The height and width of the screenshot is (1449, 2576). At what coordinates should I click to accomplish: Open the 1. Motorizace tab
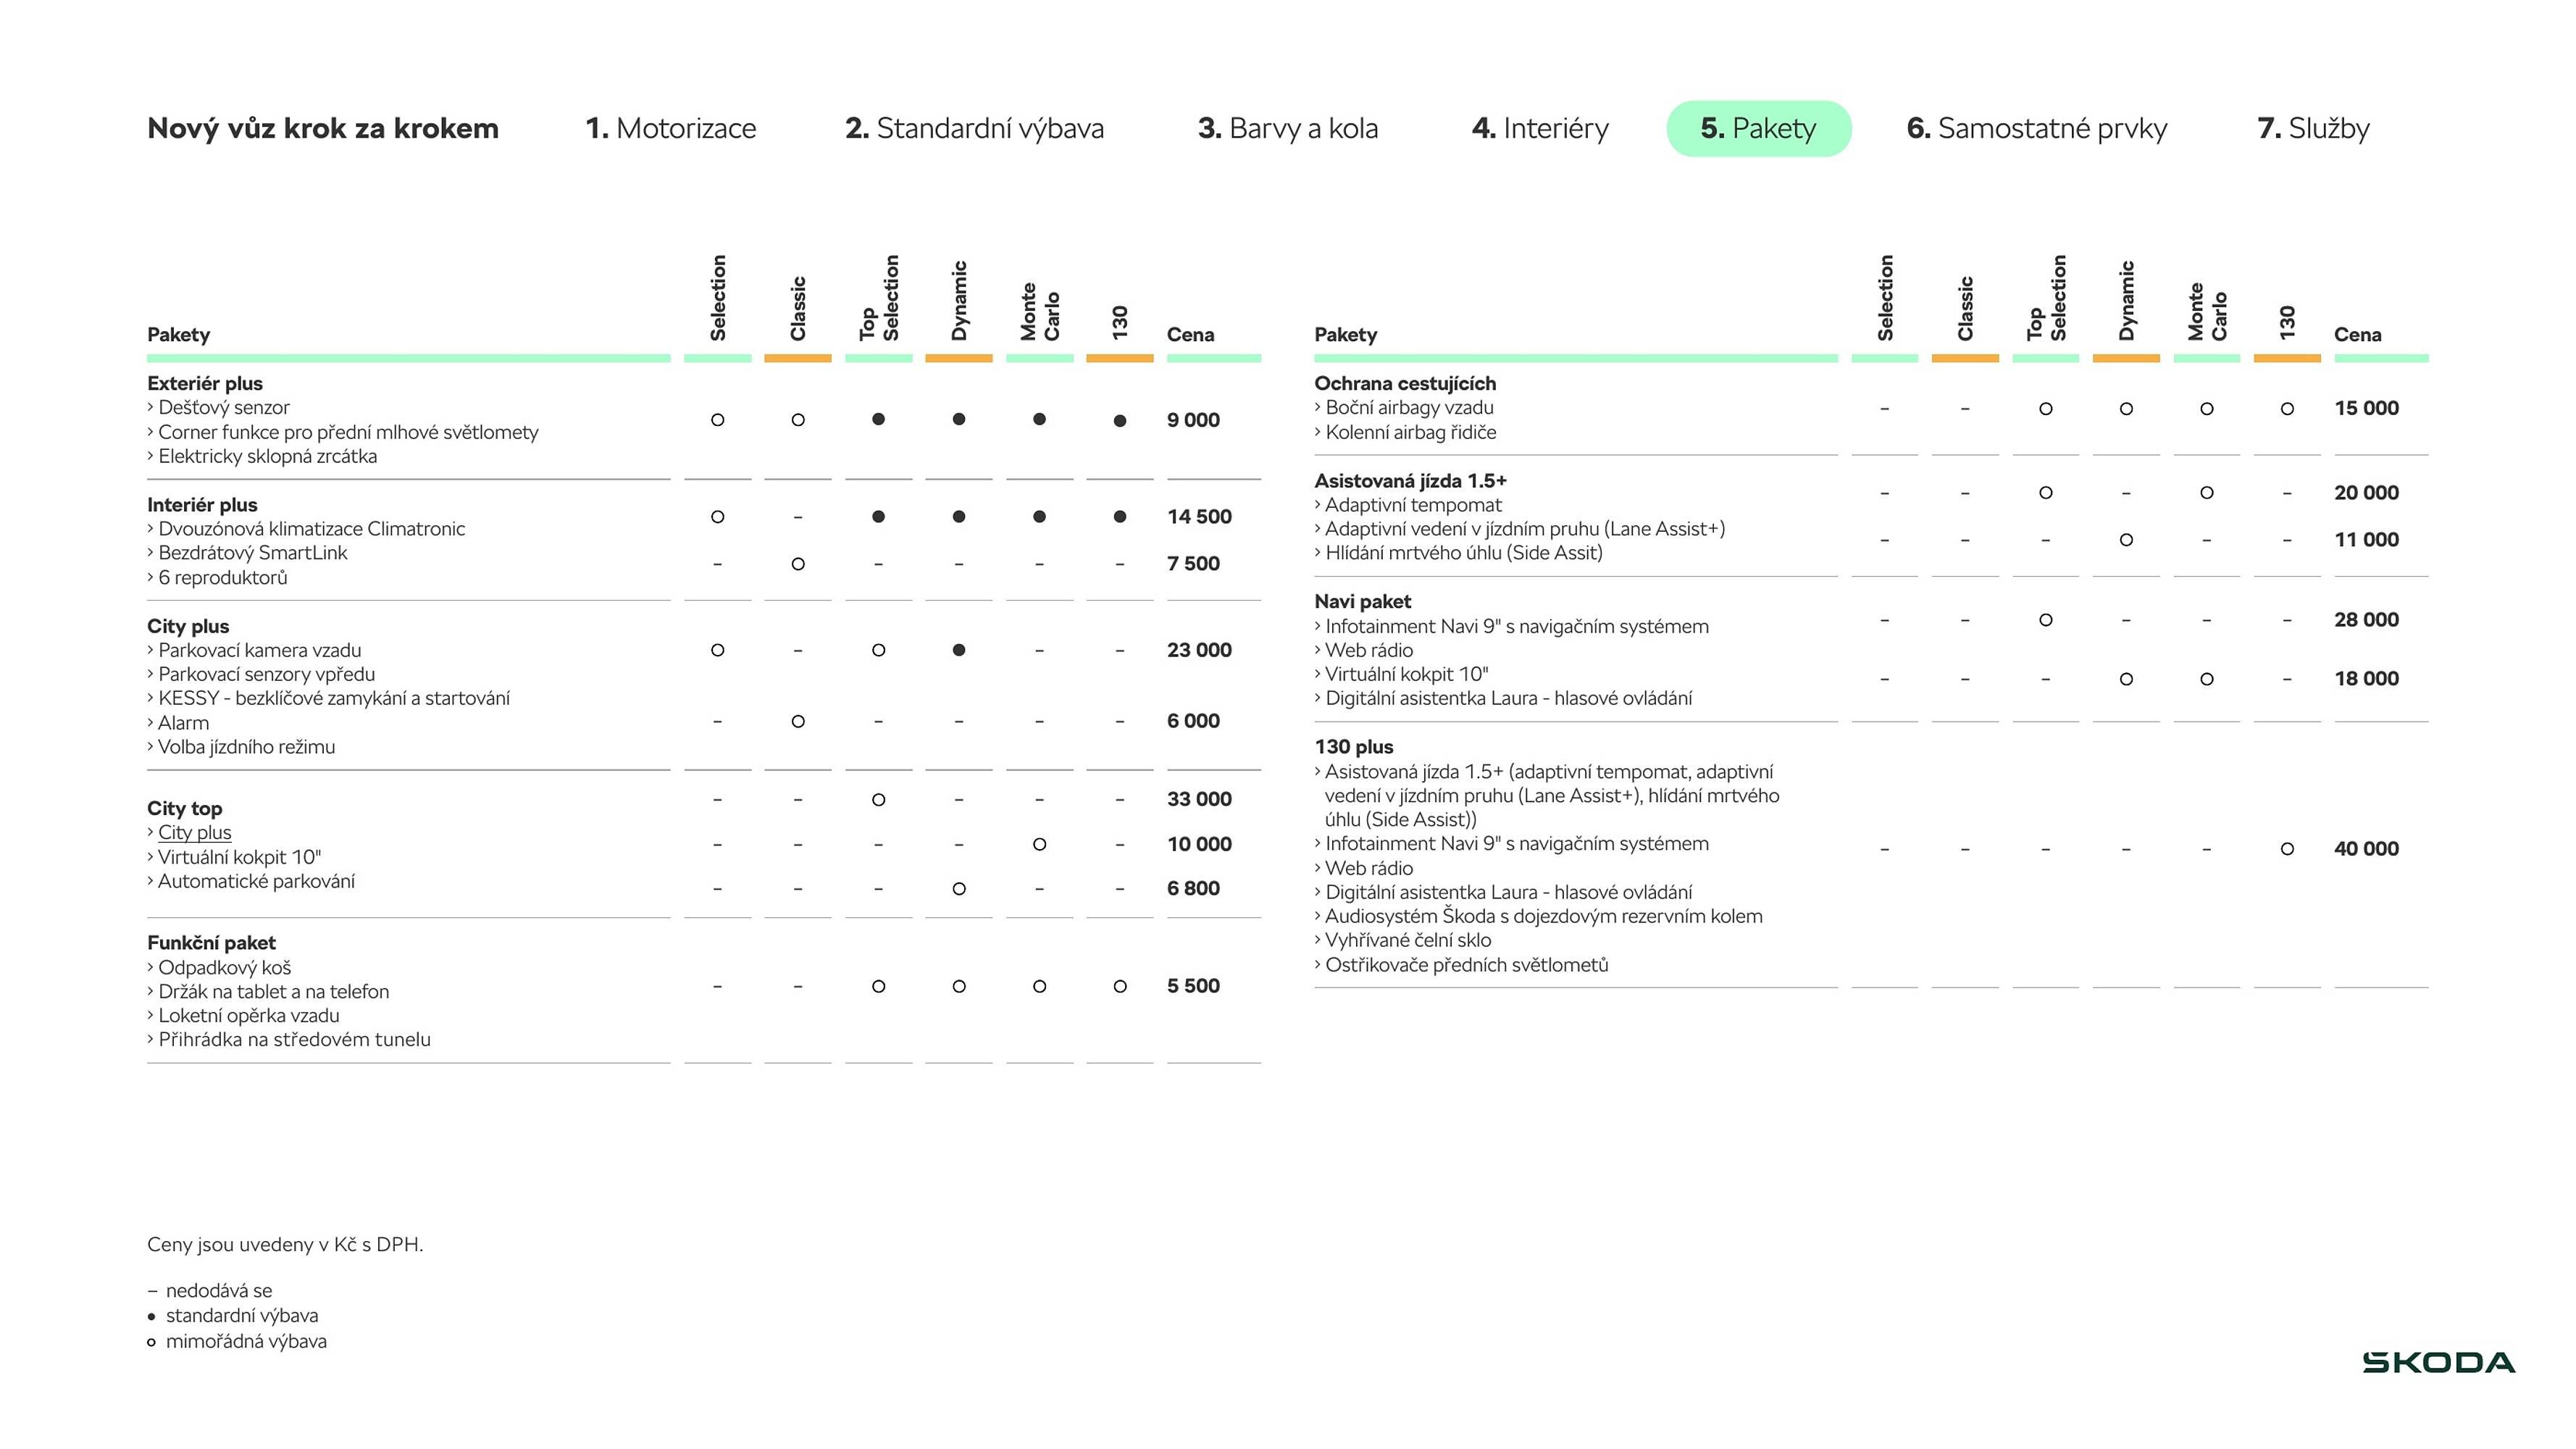670,128
